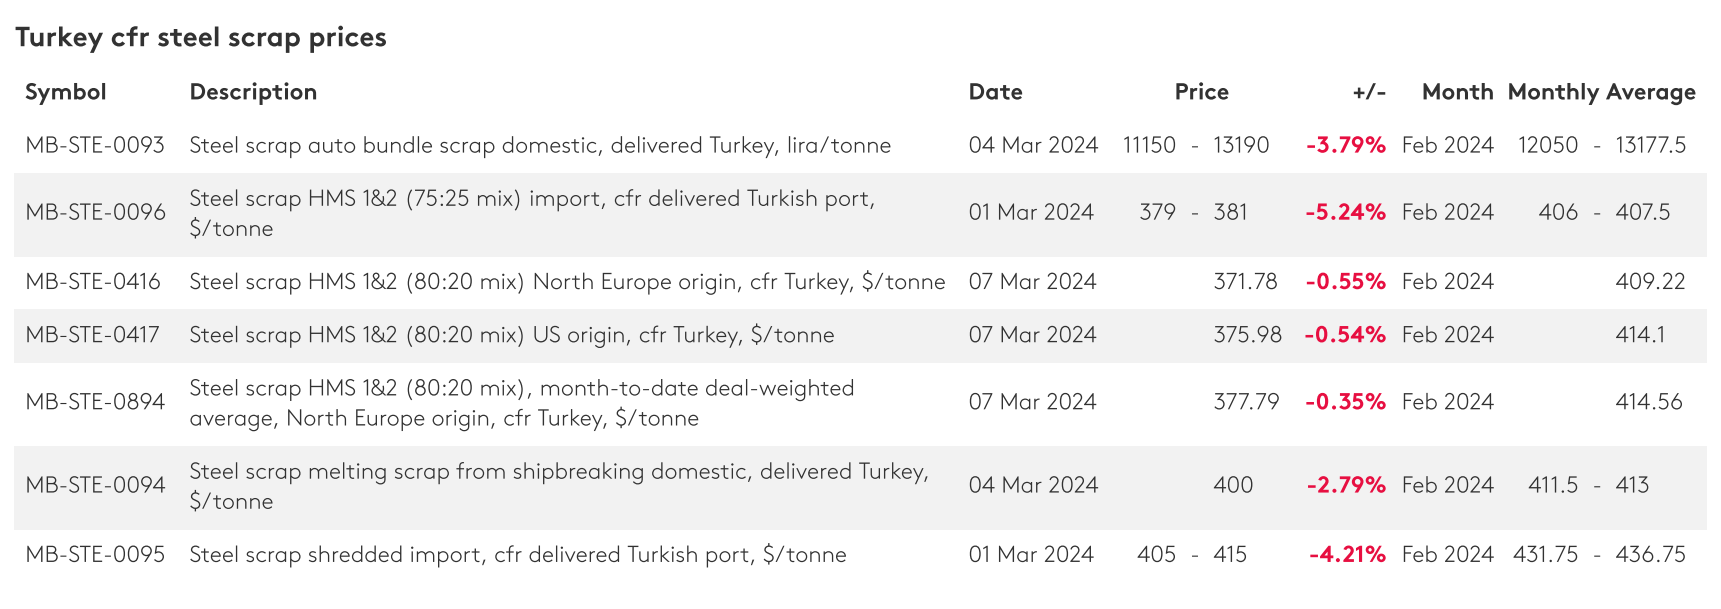Select the MB-STE-0094 symbol
This screenshot has width=1721, height=609.
click(x=96, y=485)
